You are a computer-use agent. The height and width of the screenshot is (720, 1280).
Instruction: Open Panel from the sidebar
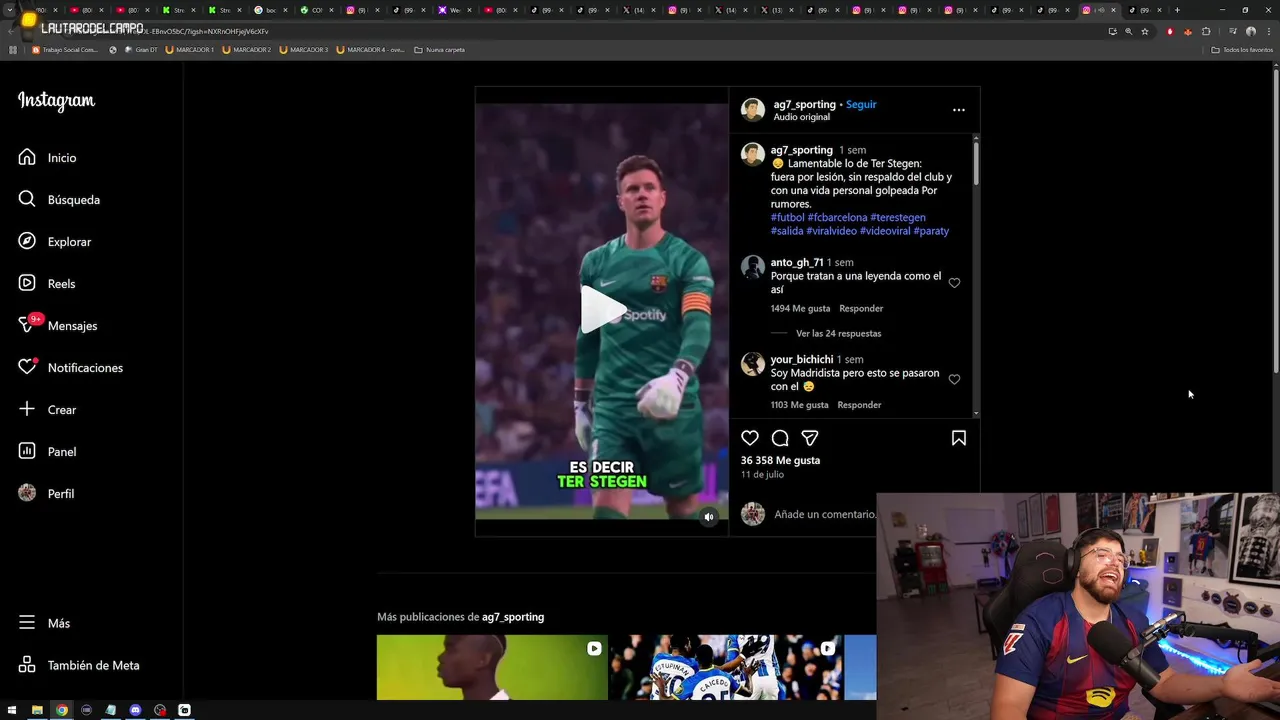click(x=47, y=452)
